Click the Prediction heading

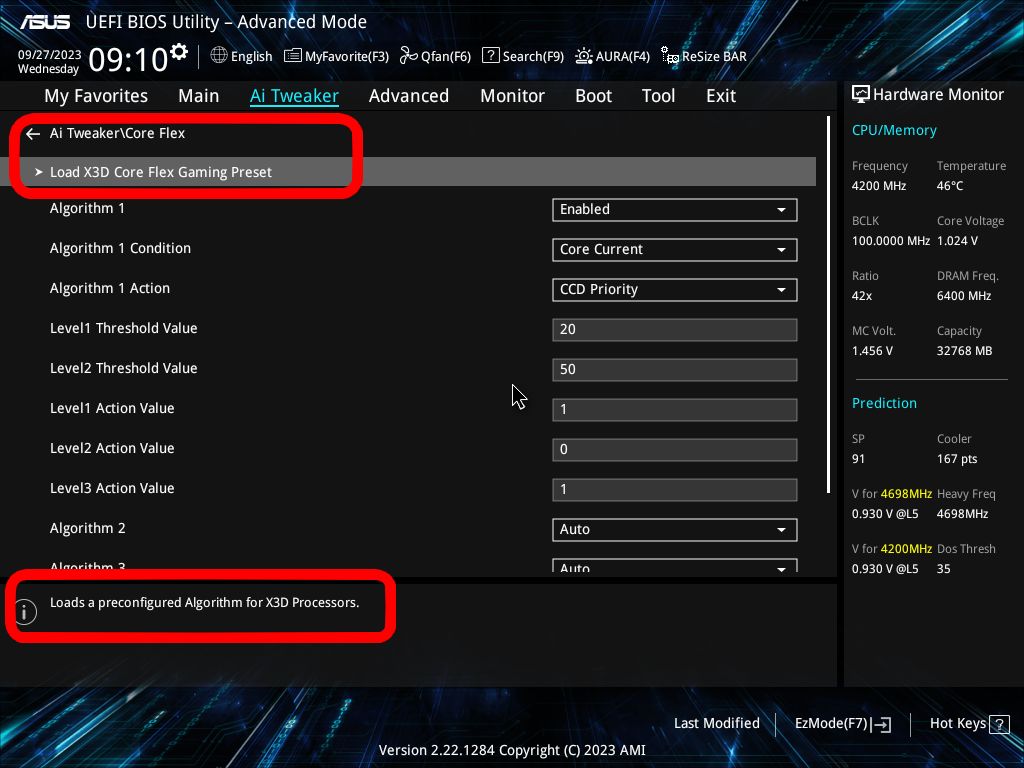(x=884, y=403)
